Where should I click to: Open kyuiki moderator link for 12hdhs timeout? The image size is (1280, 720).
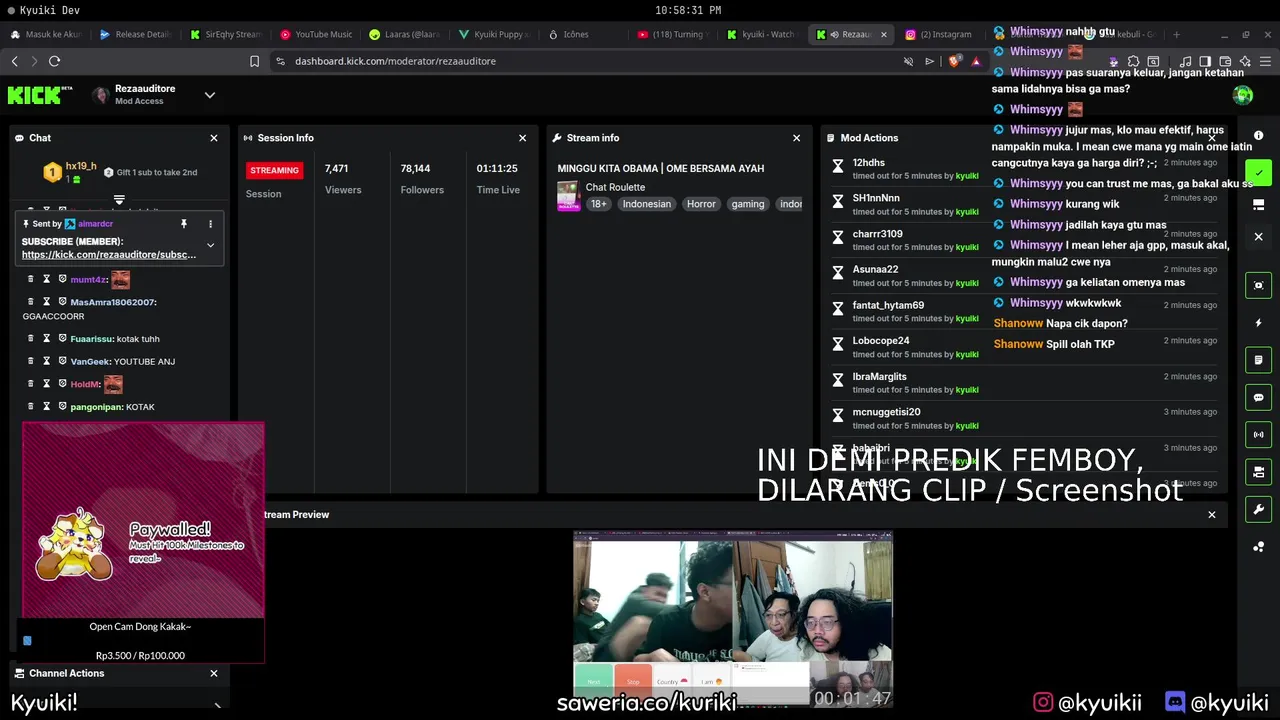pos(967,176)
